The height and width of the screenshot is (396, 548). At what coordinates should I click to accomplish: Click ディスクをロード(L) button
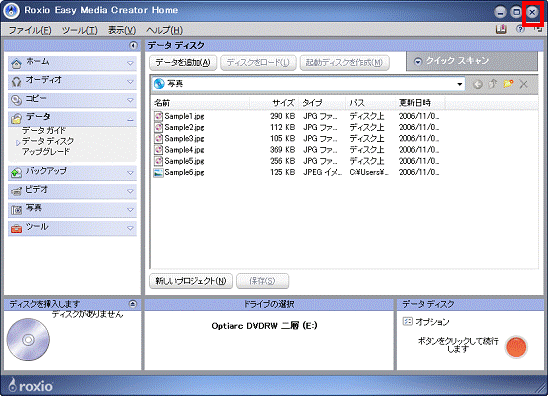click(x=258, y=63)
